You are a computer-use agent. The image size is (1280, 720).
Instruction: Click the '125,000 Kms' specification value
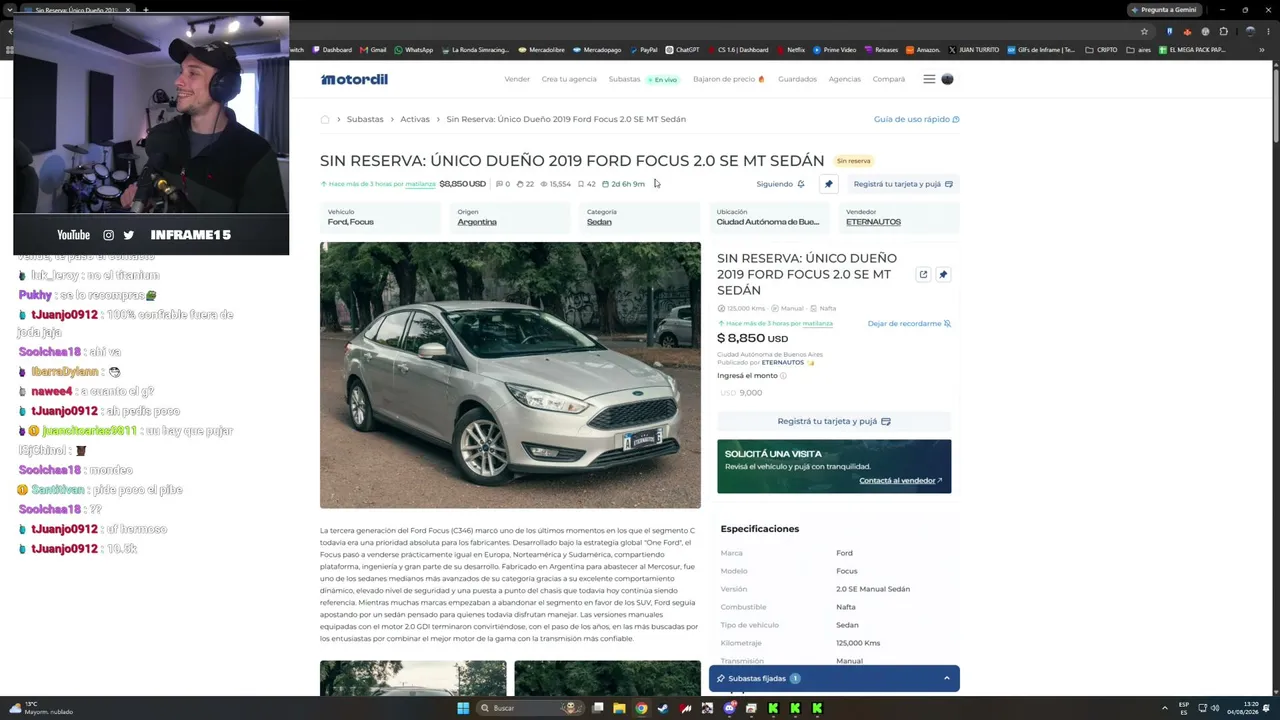[x=858, y=643]
